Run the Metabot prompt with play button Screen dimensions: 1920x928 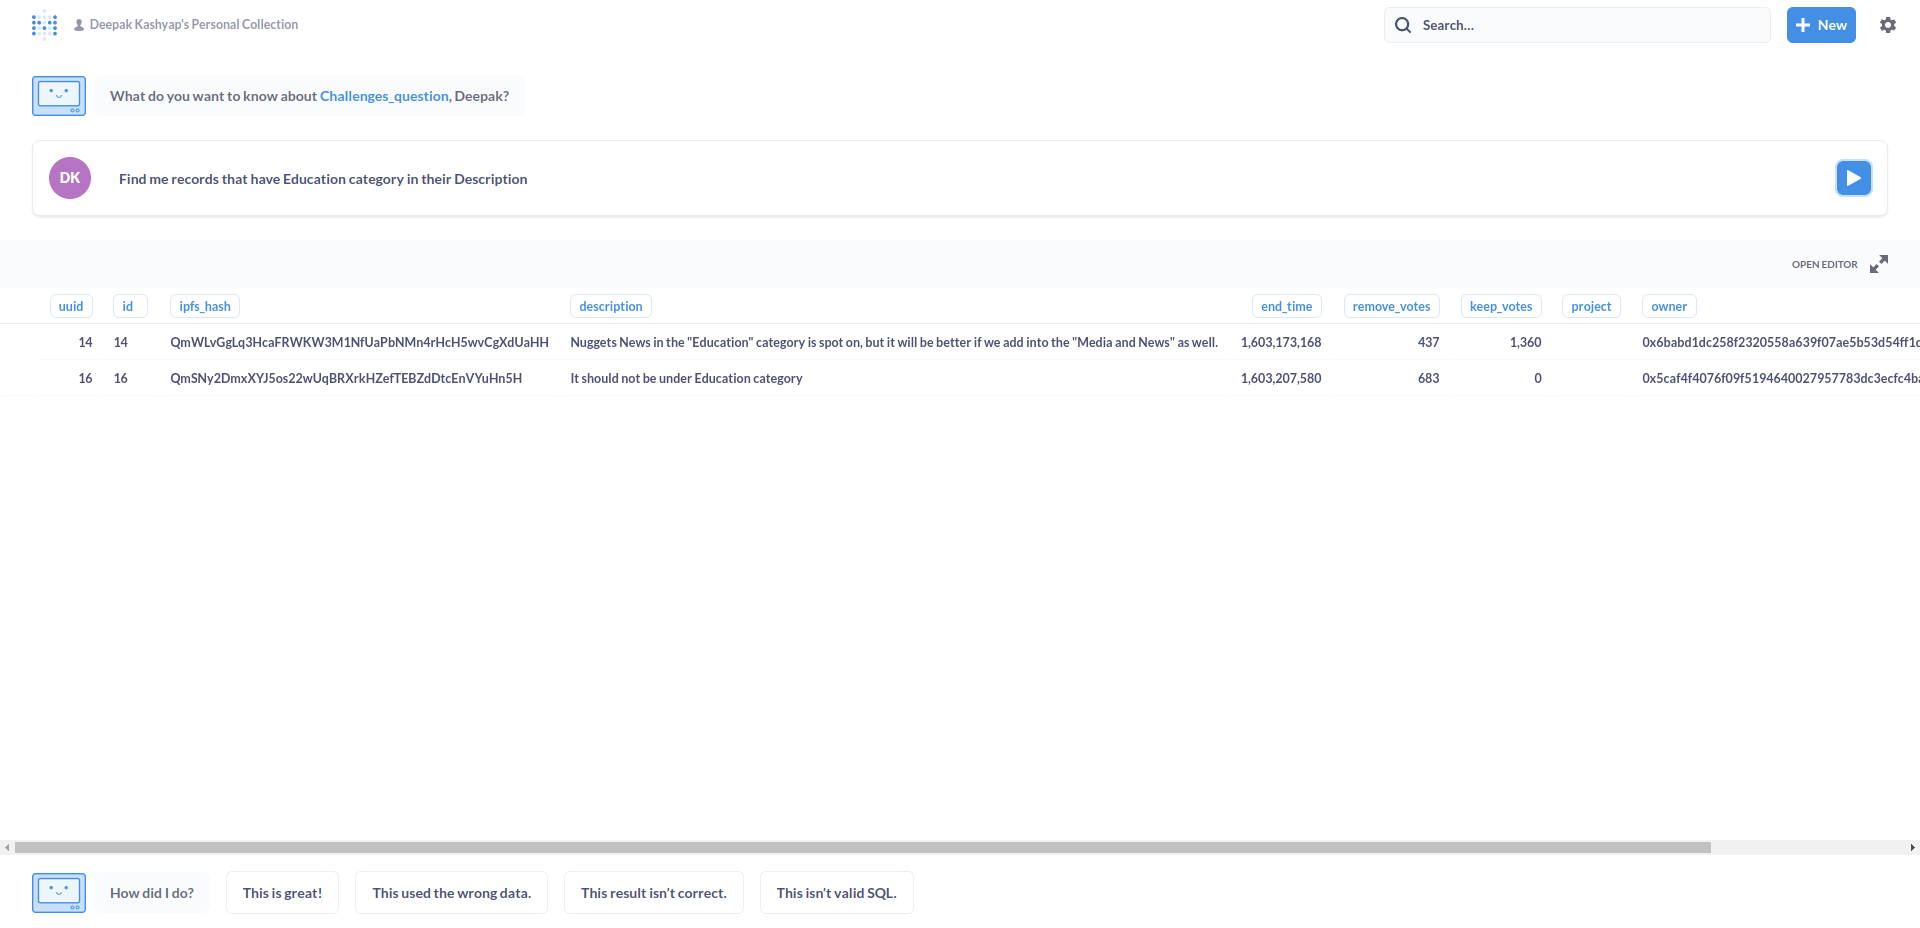pos(1853,178)
